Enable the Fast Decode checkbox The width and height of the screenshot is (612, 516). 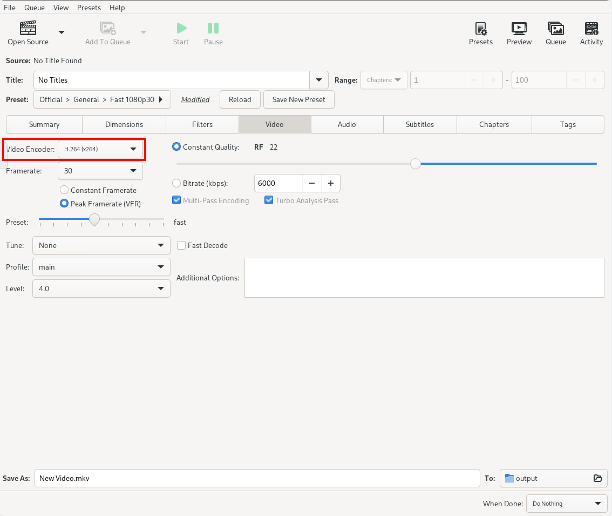pyautogui.click(x=181, y=245)
